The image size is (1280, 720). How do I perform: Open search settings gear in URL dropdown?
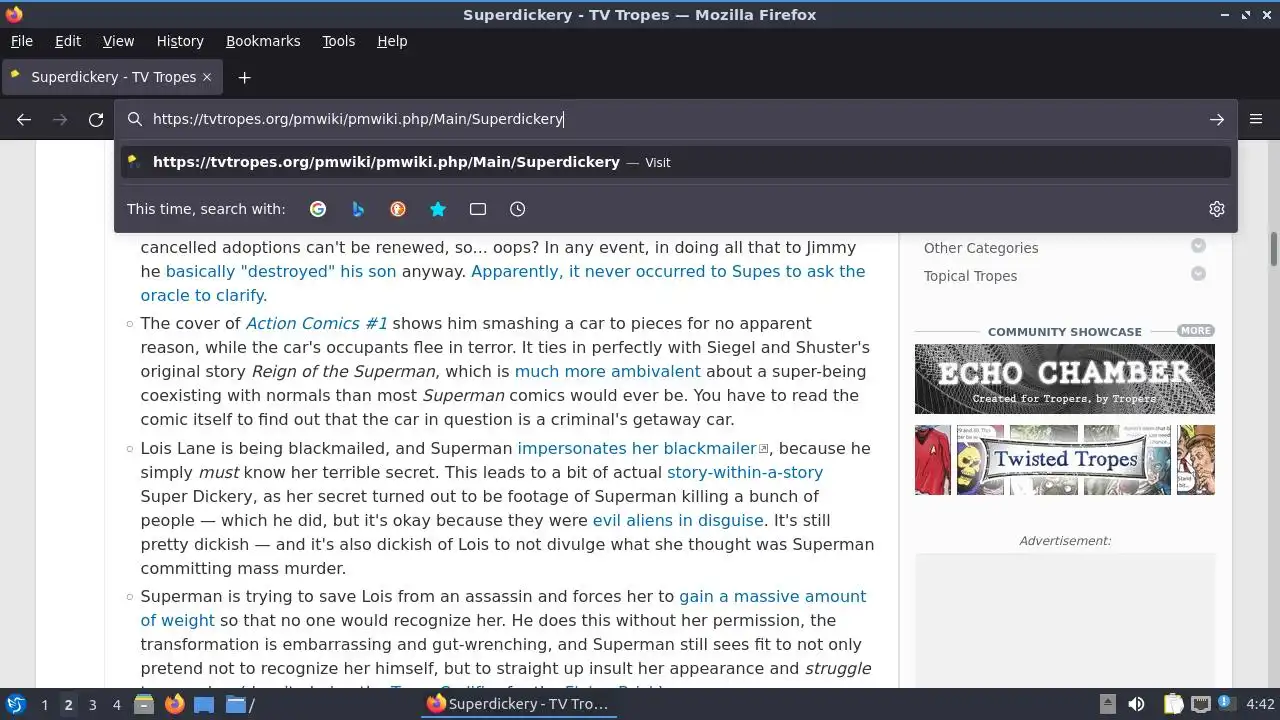pos(1217,209)
